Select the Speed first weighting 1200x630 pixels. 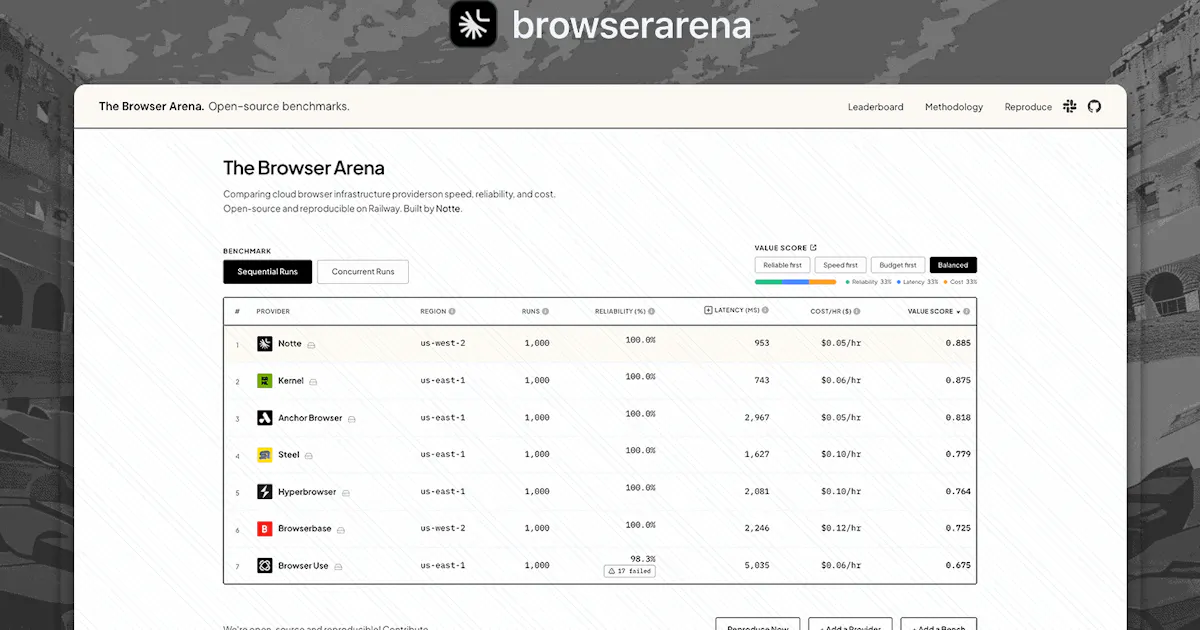click(x=840, y=265)
